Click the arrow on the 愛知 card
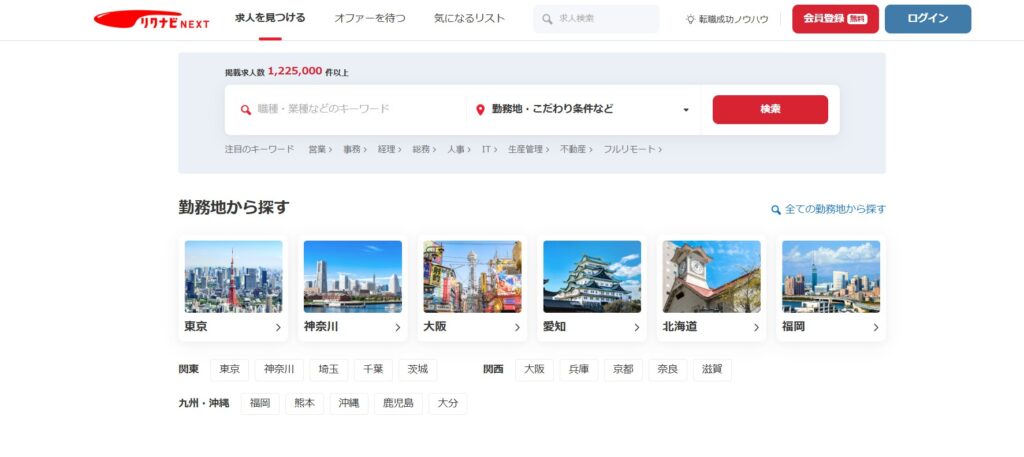The width and height of the screenshot is (1024, 457). click(x=637, y=328)
